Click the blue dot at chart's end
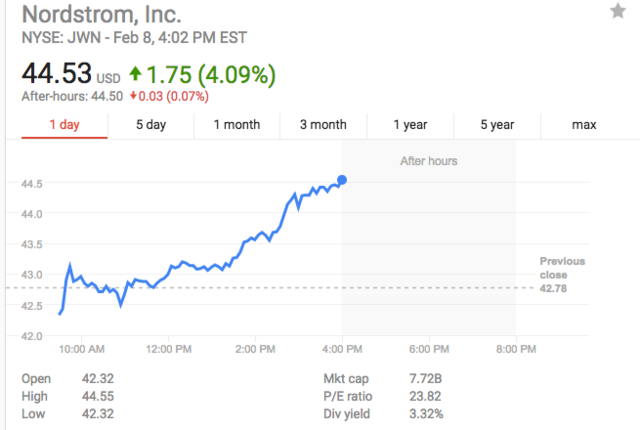 pyautogui.click(x=342, y=180)
